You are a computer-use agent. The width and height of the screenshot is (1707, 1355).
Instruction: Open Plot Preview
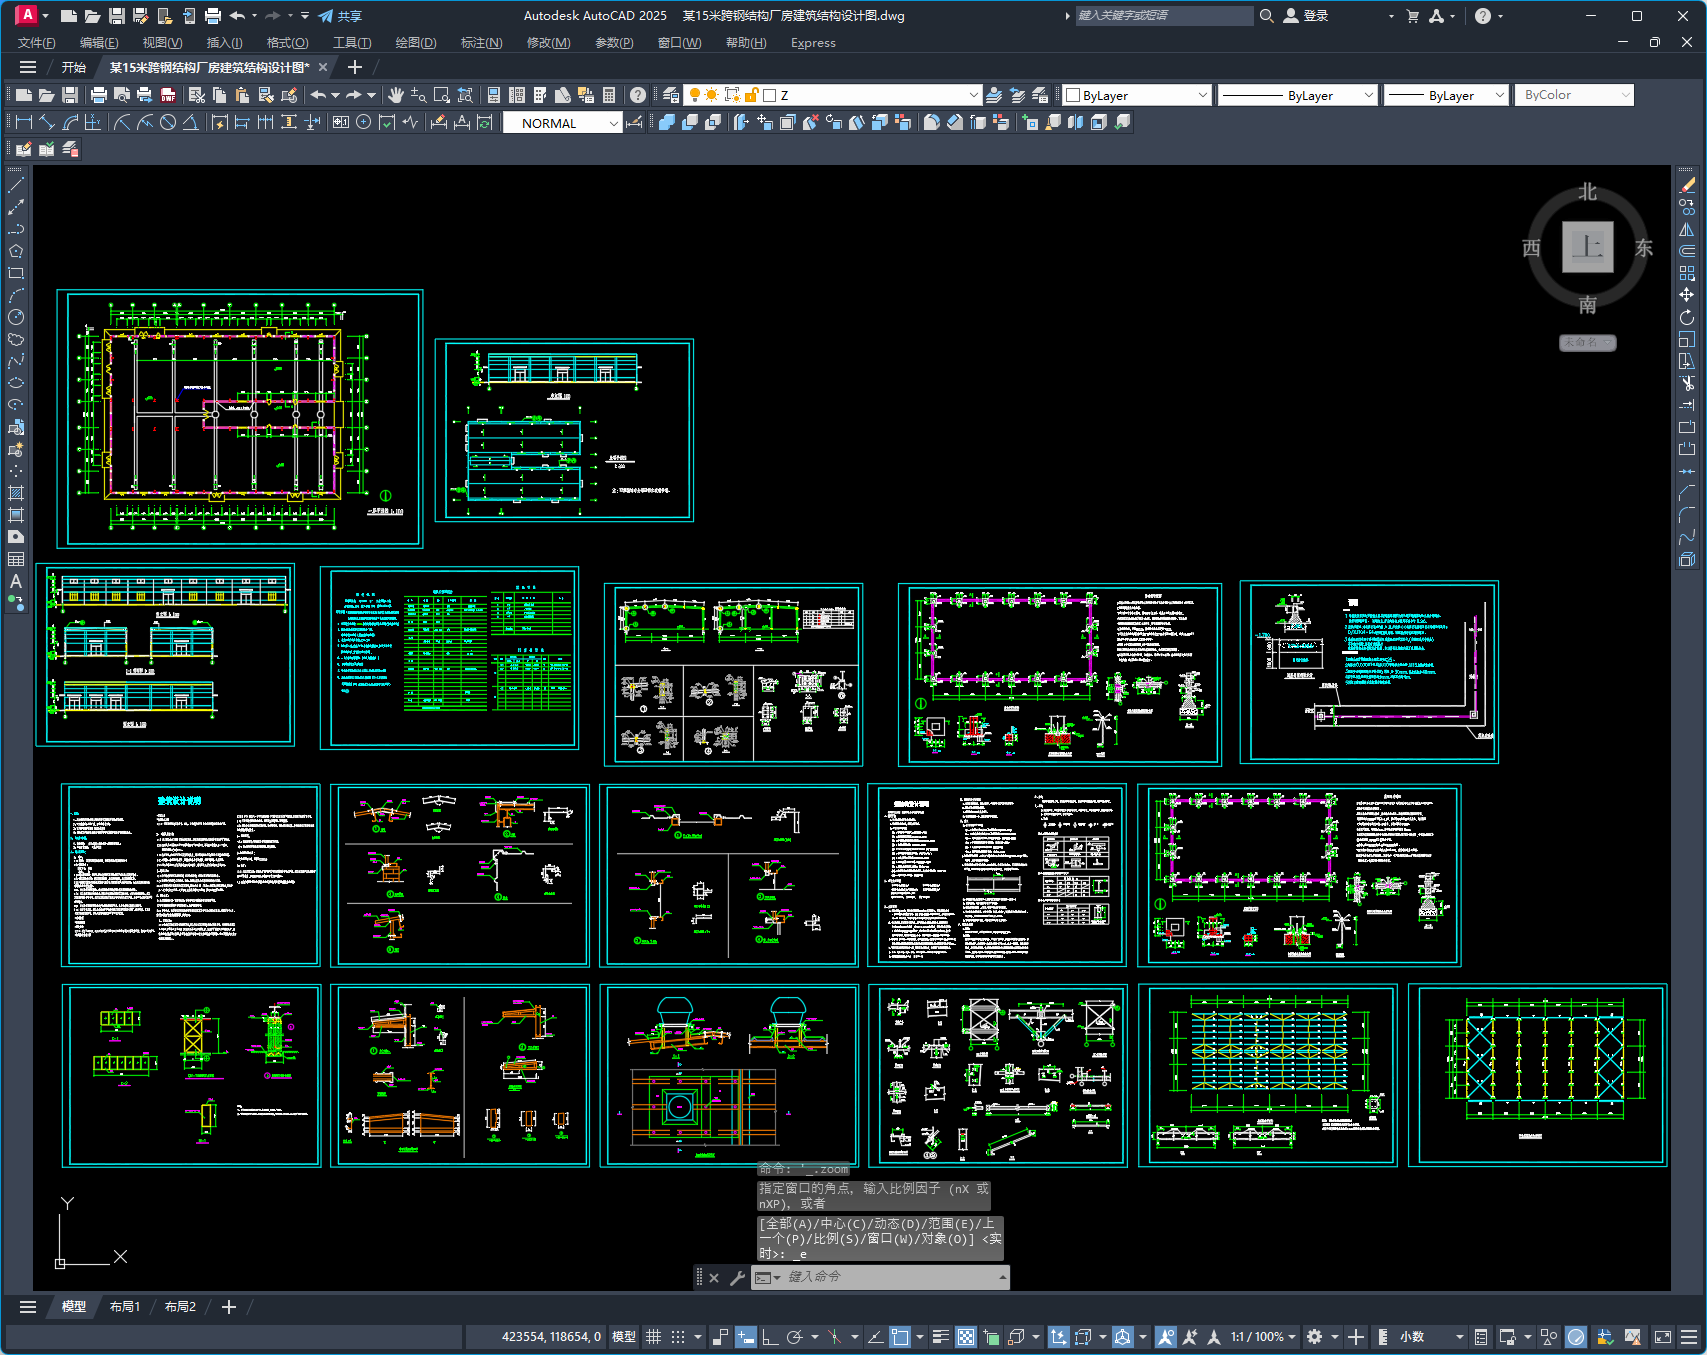click(121, 95)
